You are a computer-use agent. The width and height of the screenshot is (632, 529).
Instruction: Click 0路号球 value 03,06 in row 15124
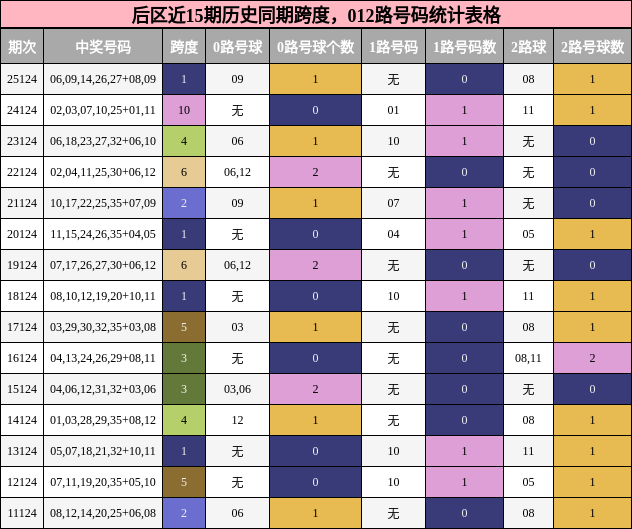point(237,389)
